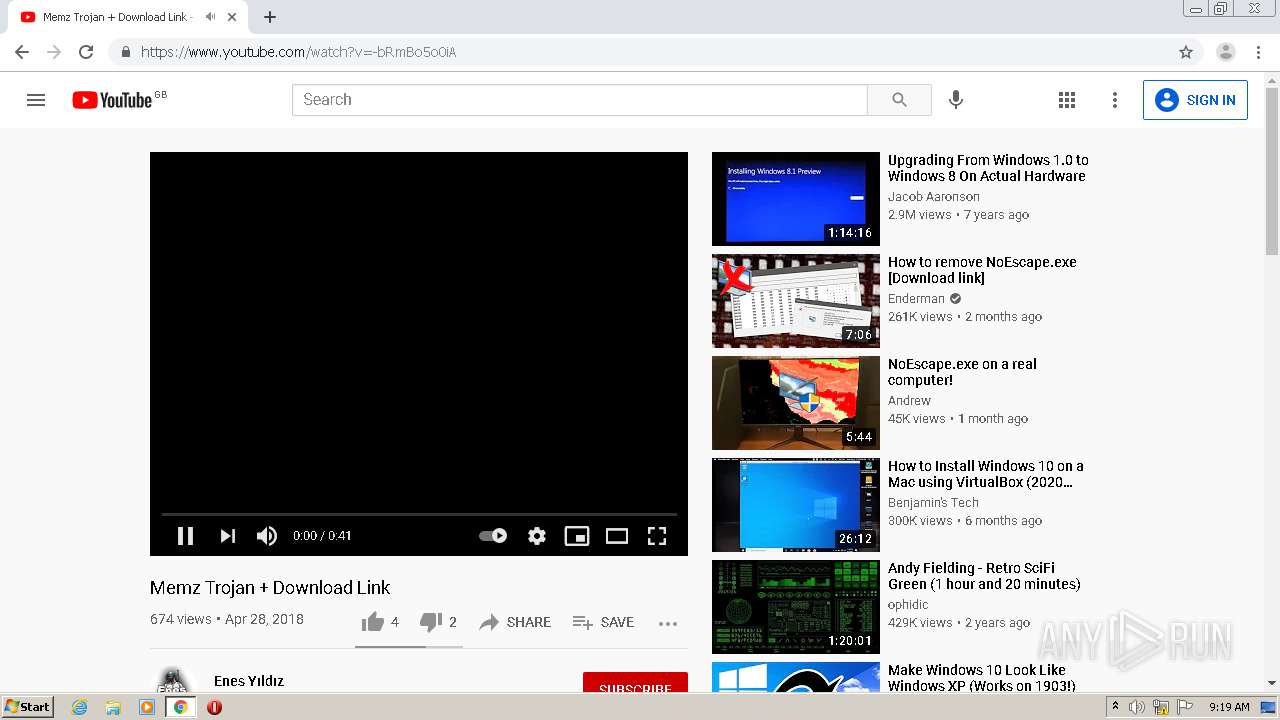Viewport: 1280px width, 720px height.
Task: Click the video progress bar
Action: (x=419, y=514)
